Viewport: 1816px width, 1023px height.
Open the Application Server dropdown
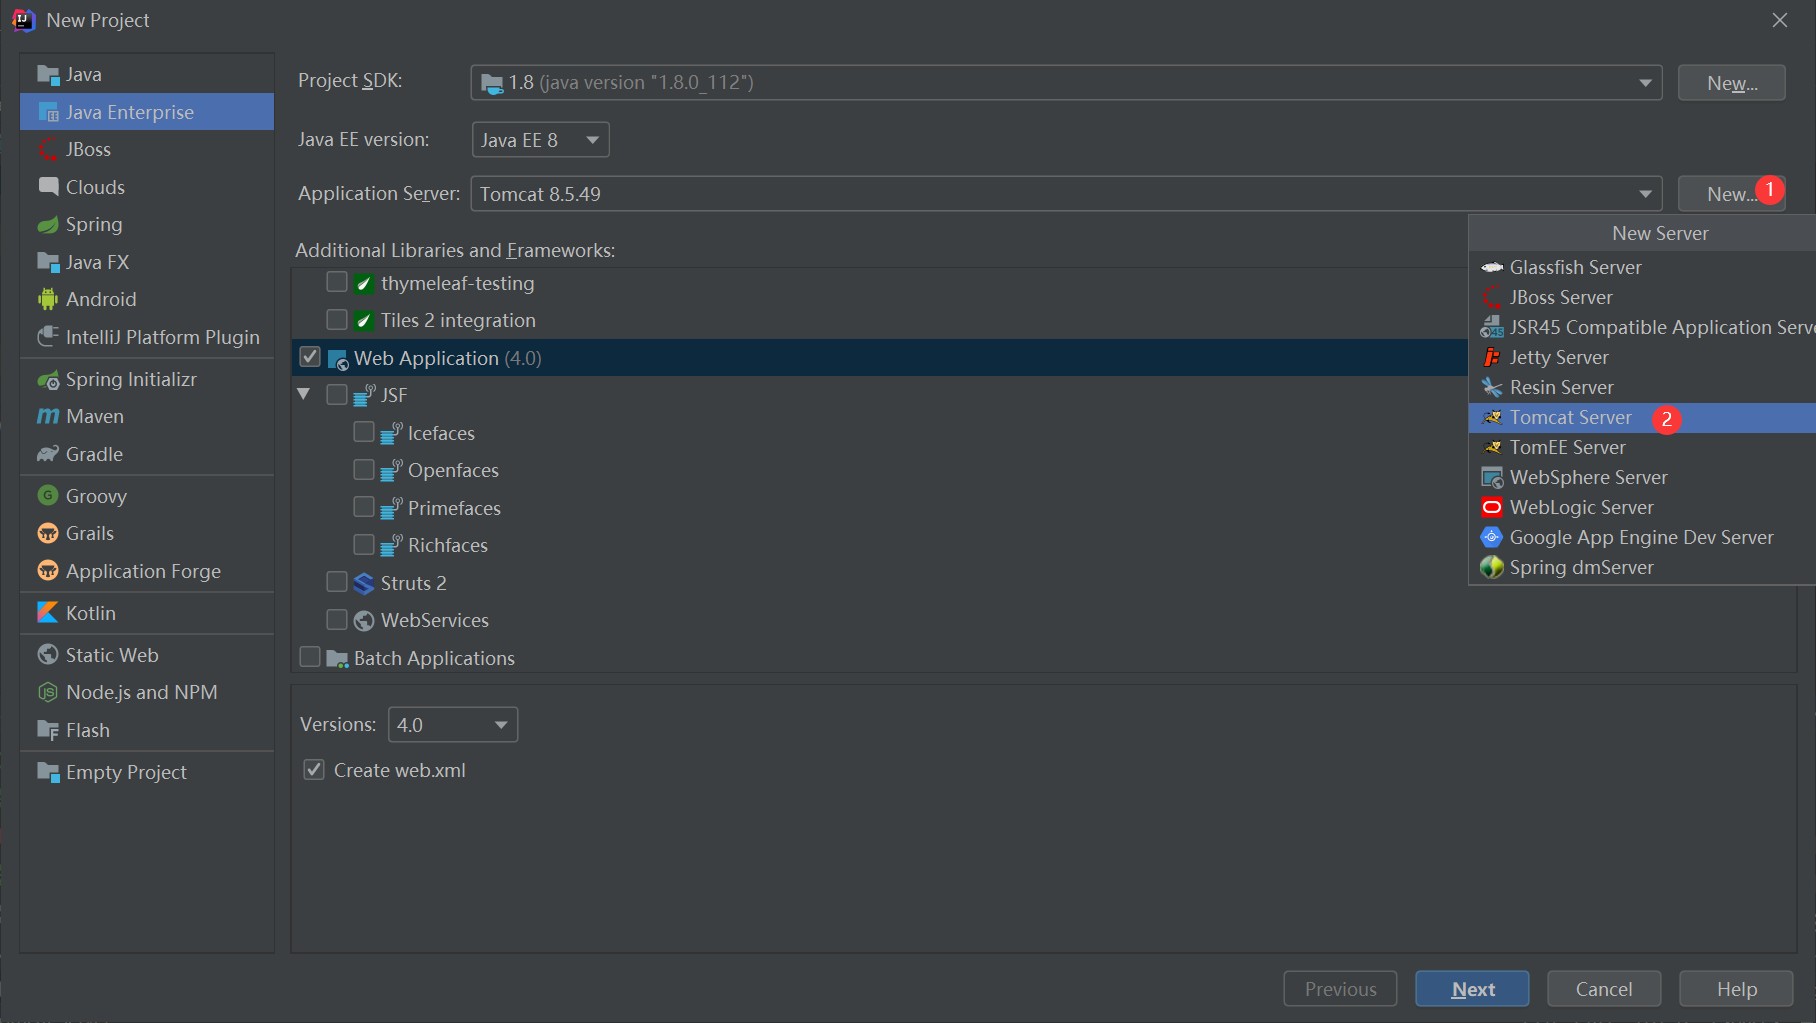tap(1066, 194)
